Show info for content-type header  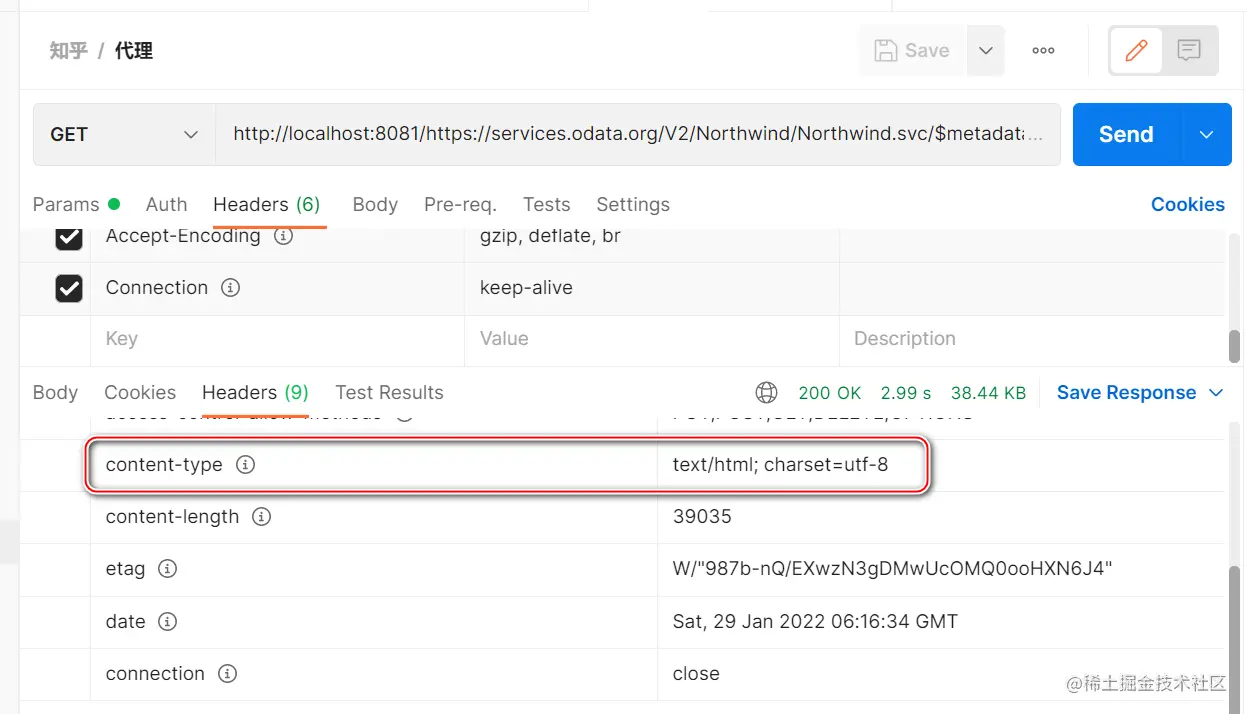(x=245, y=465)
